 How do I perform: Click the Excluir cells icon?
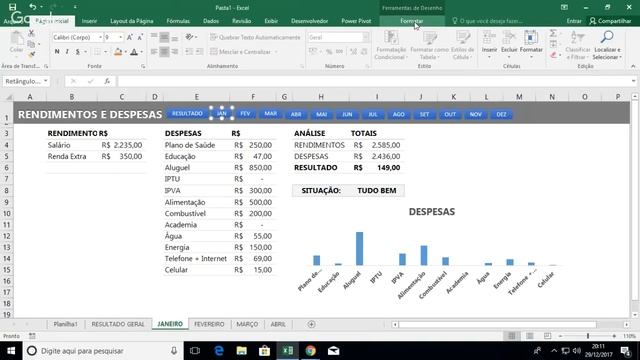(x=509, y=38)
